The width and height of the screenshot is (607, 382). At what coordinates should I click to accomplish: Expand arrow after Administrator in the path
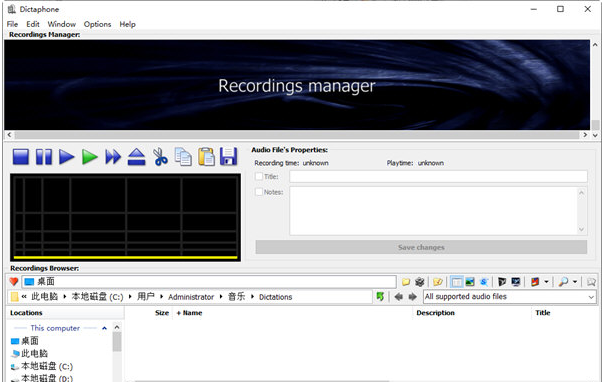pos(221,297)
